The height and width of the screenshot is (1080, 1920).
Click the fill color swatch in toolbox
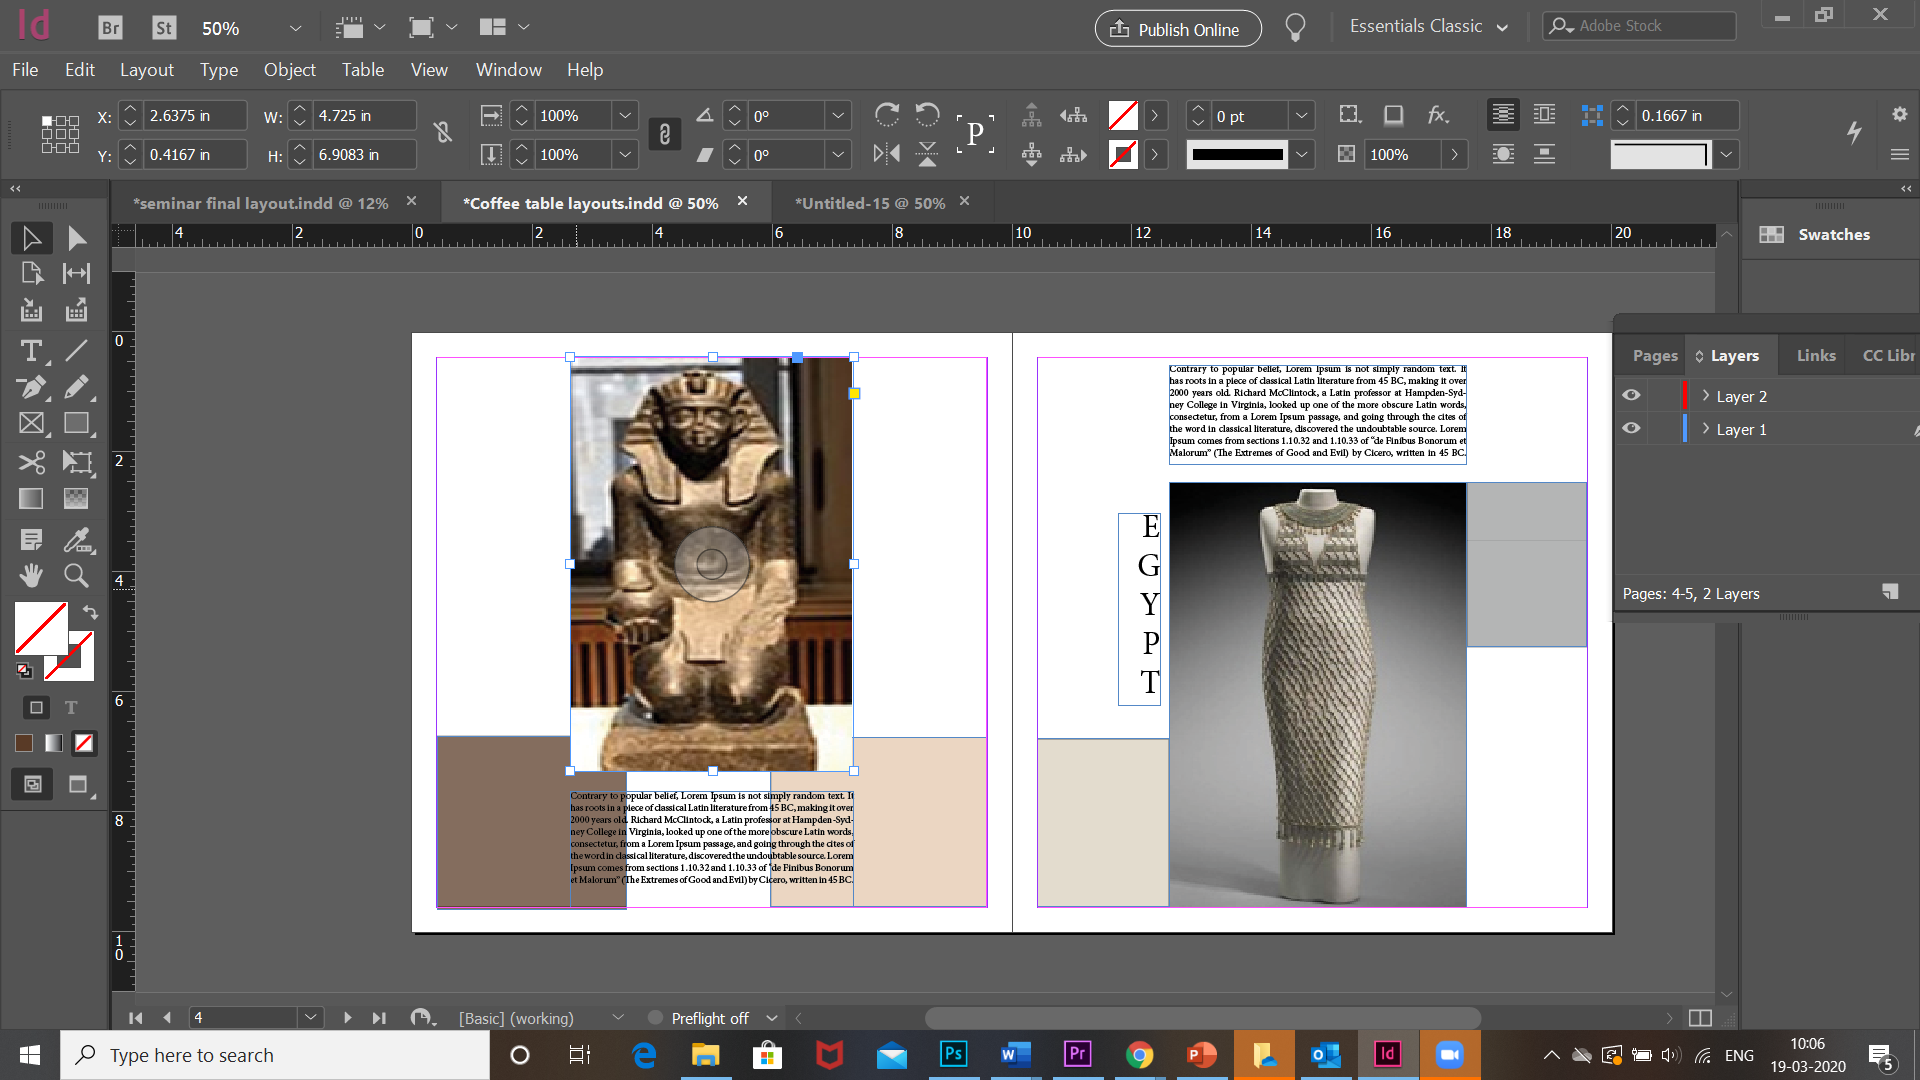(40, 628)
